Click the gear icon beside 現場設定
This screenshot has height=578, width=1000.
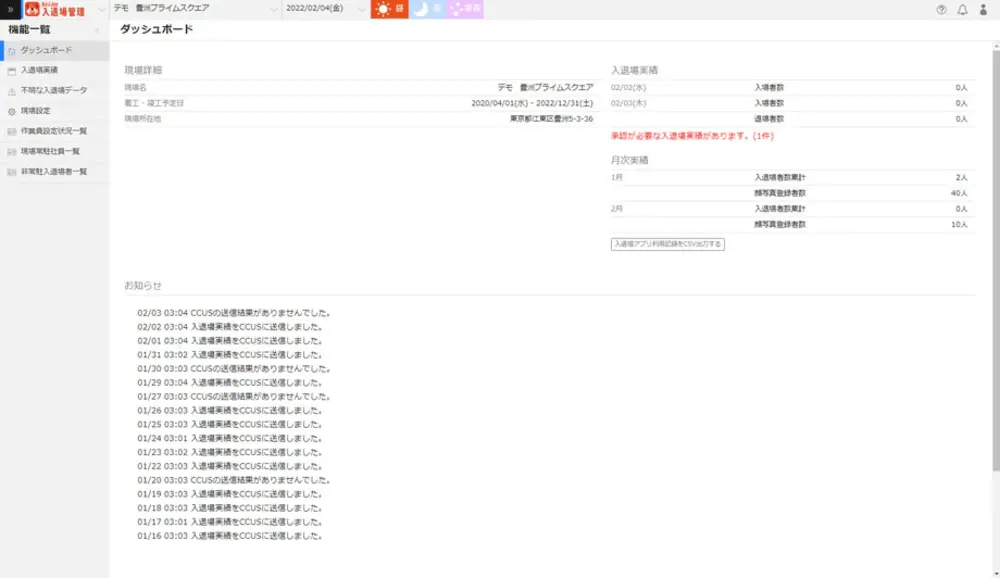(x=11, y=111)
